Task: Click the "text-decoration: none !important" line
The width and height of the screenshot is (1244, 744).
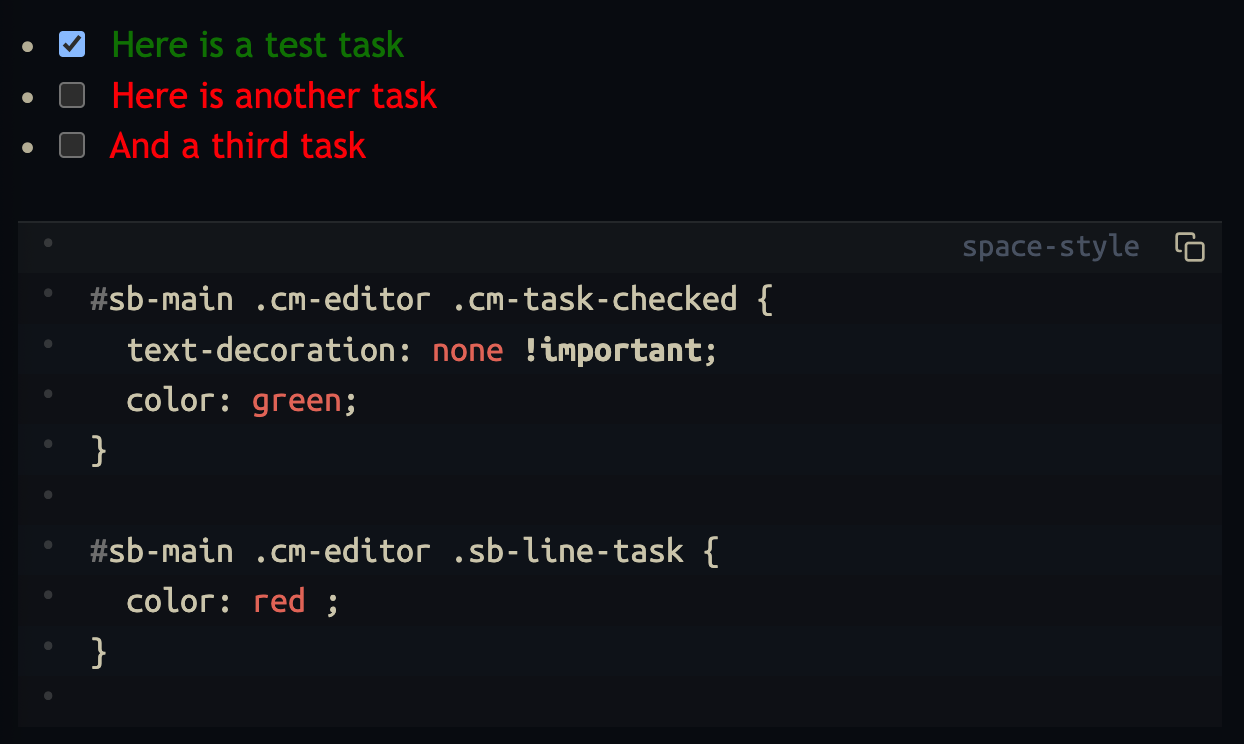Action: (x=420, y=350)
